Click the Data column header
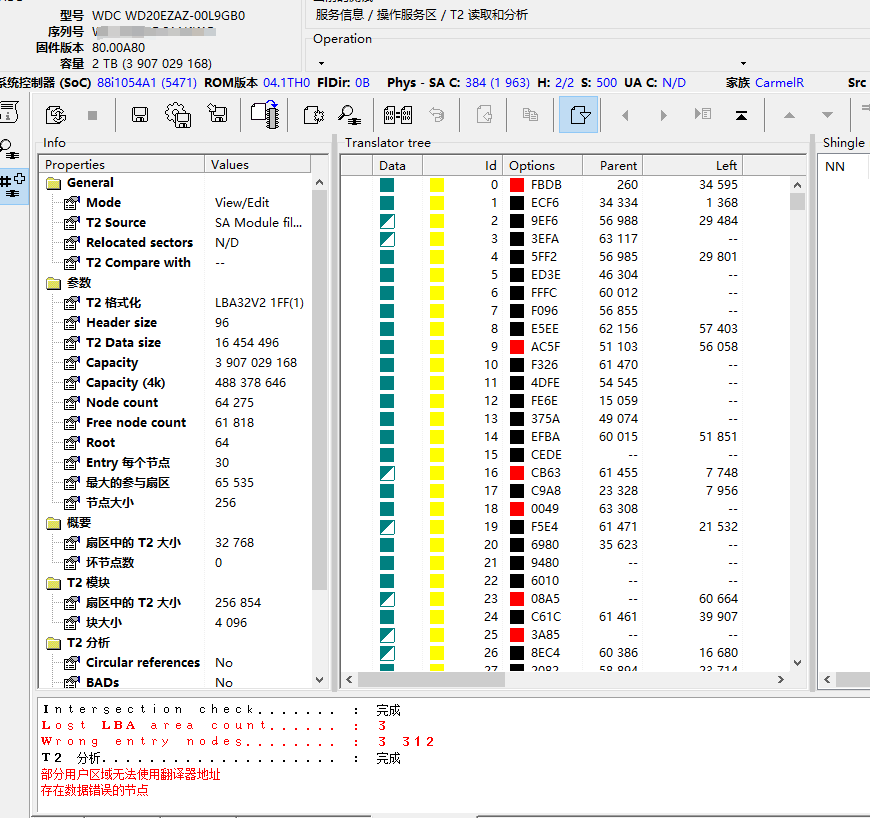This screenshot has height=818, width=870. (x=397, y=166)
